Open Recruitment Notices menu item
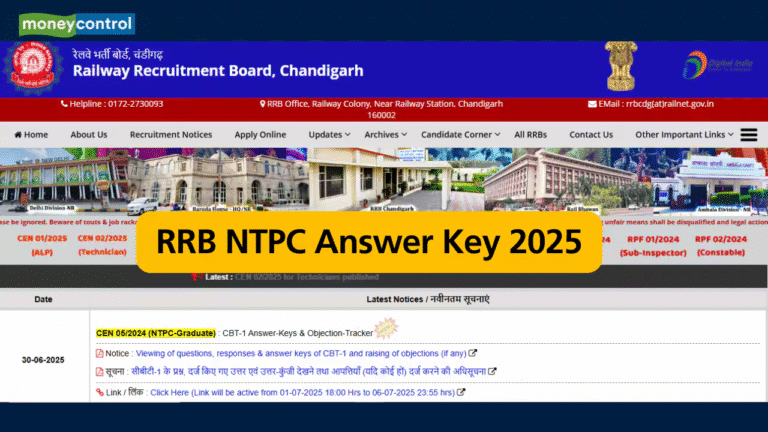The width and height of the screenshot is (768, 432). tap(171, 134)
